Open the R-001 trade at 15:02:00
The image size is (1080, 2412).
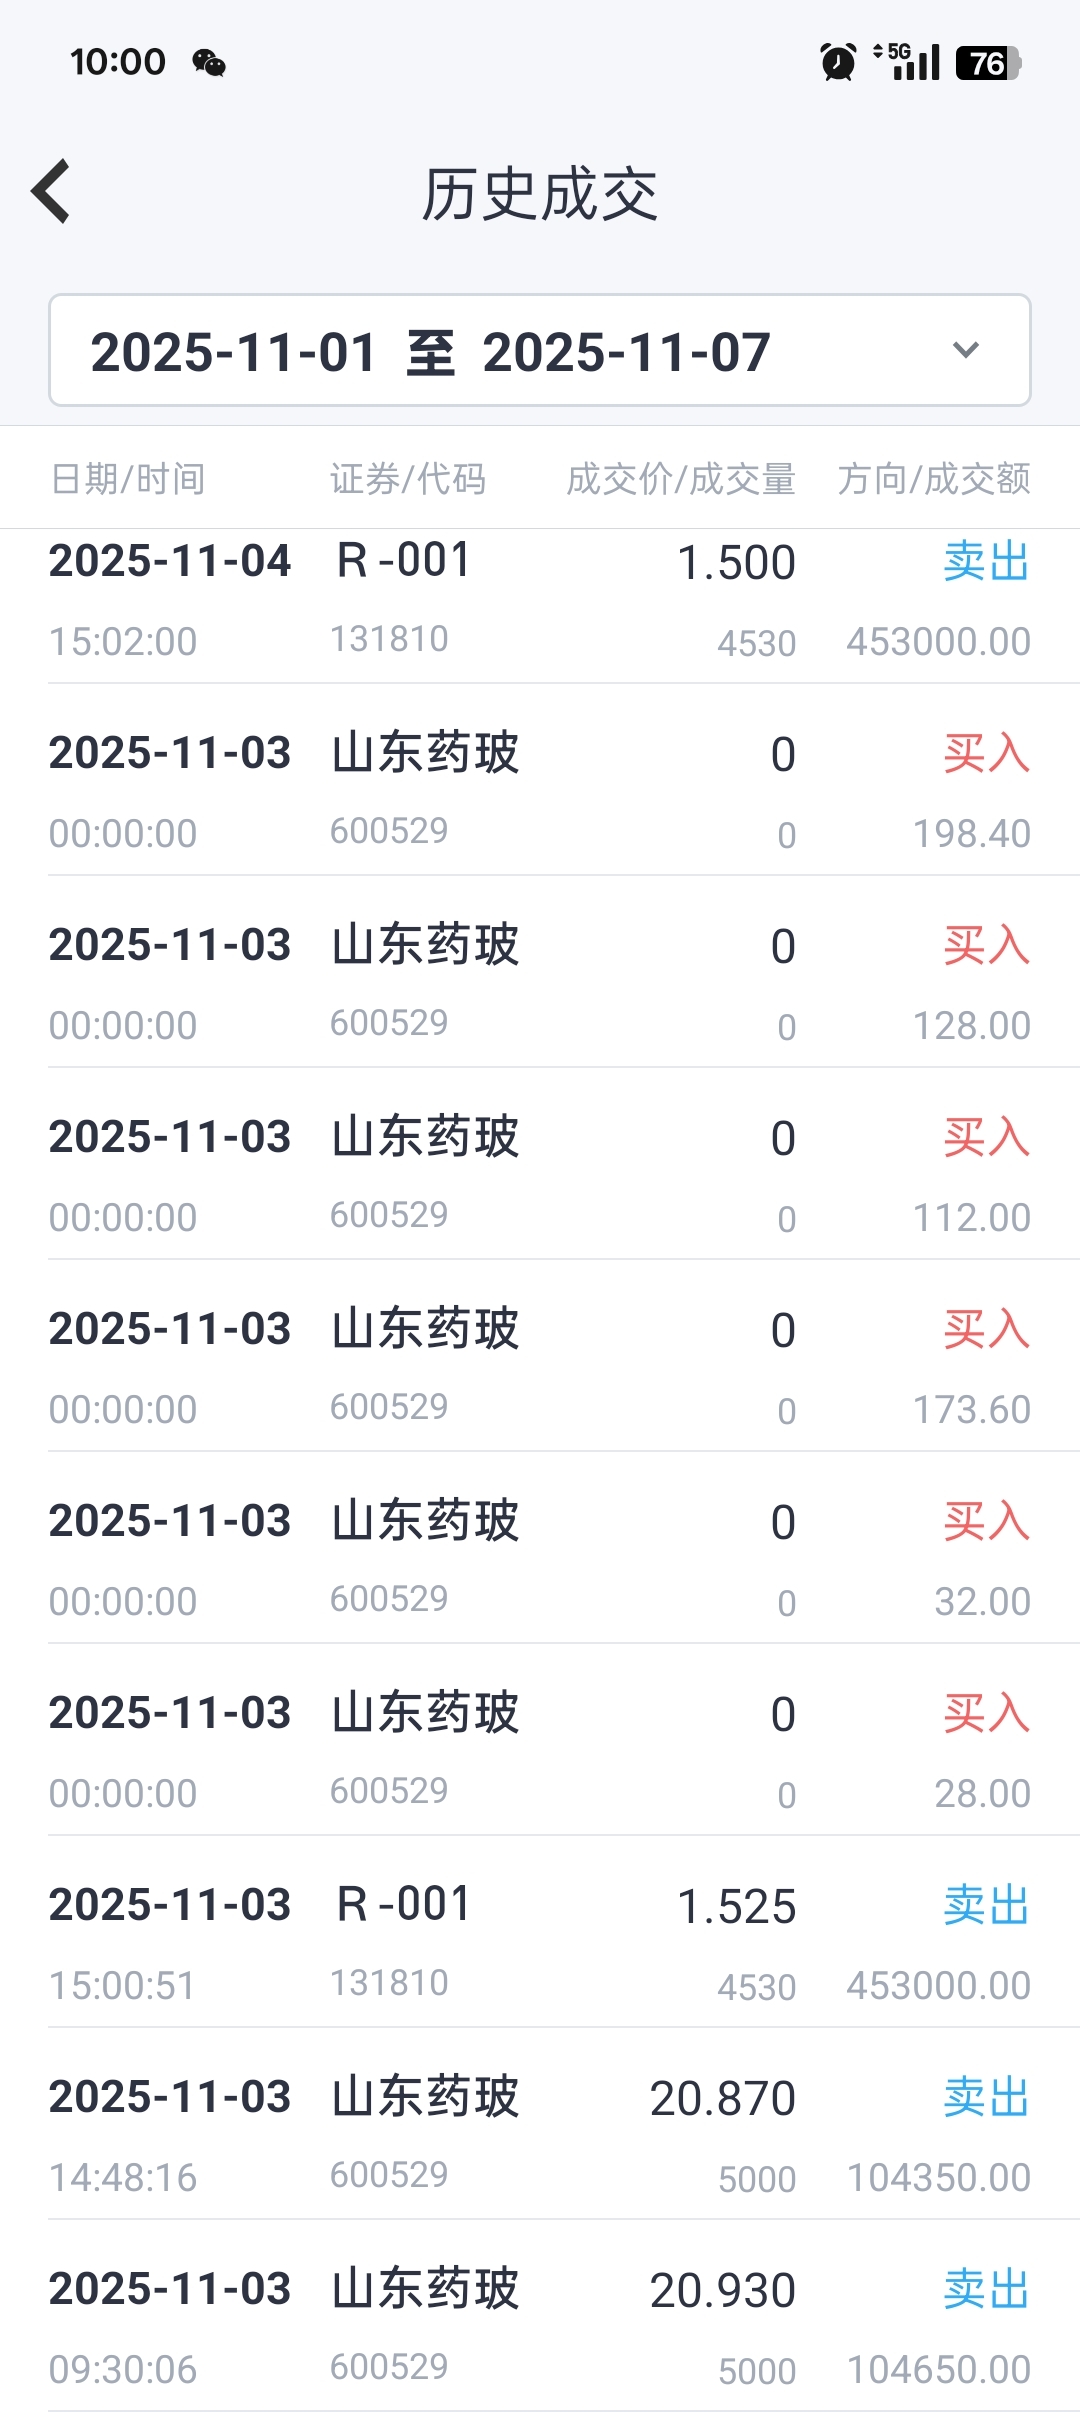[540, 600]
